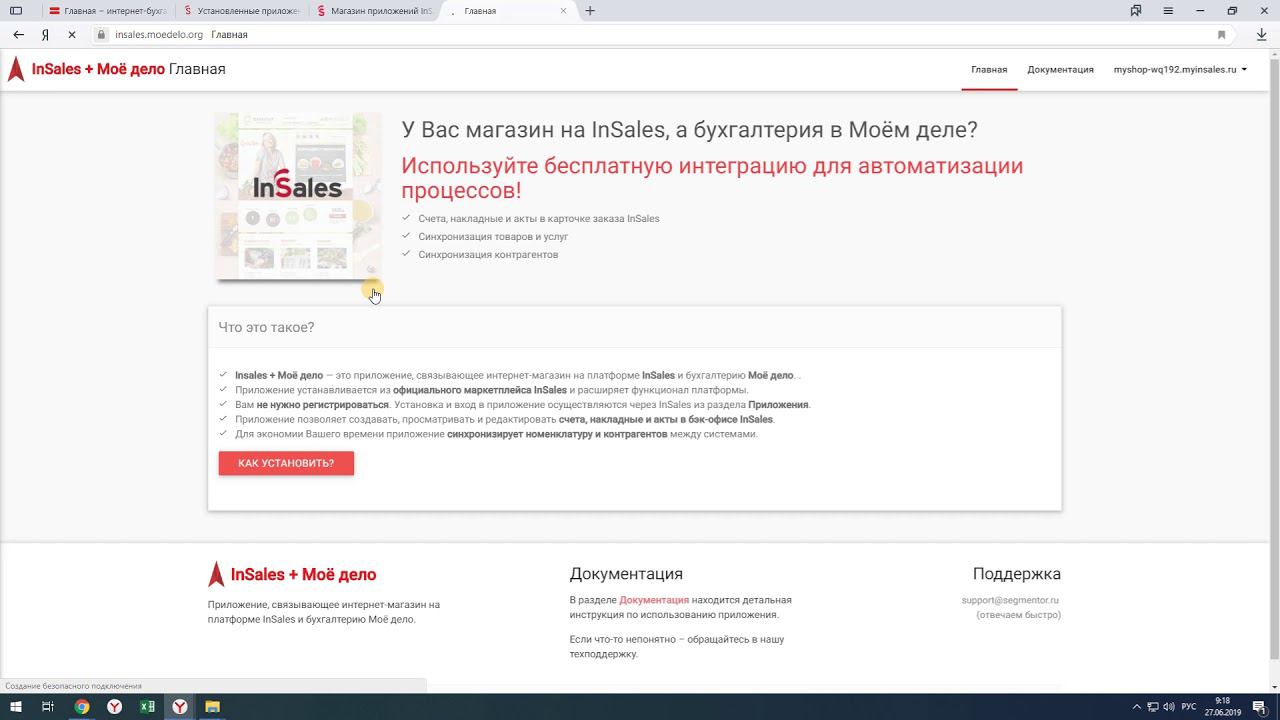The height and width of the screenshot is (720, 1280).
Task: Click the 'У Вас магазин на InSales' heading
Action: [689, 130]
